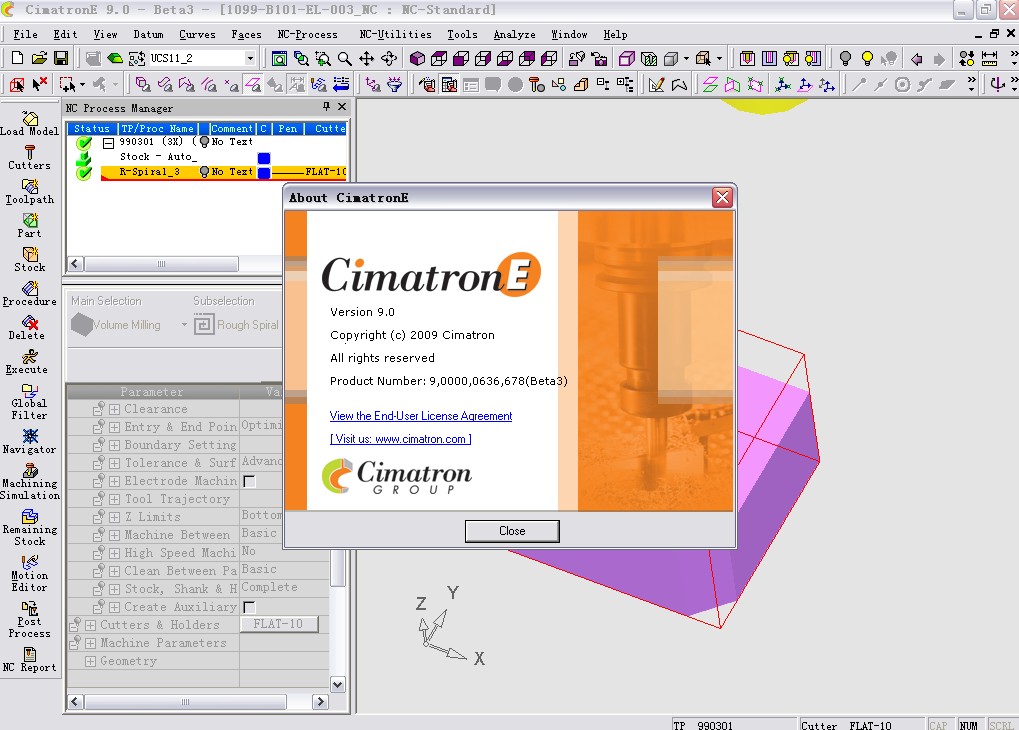Click Close button in About dialog

[x=512, y=531]
